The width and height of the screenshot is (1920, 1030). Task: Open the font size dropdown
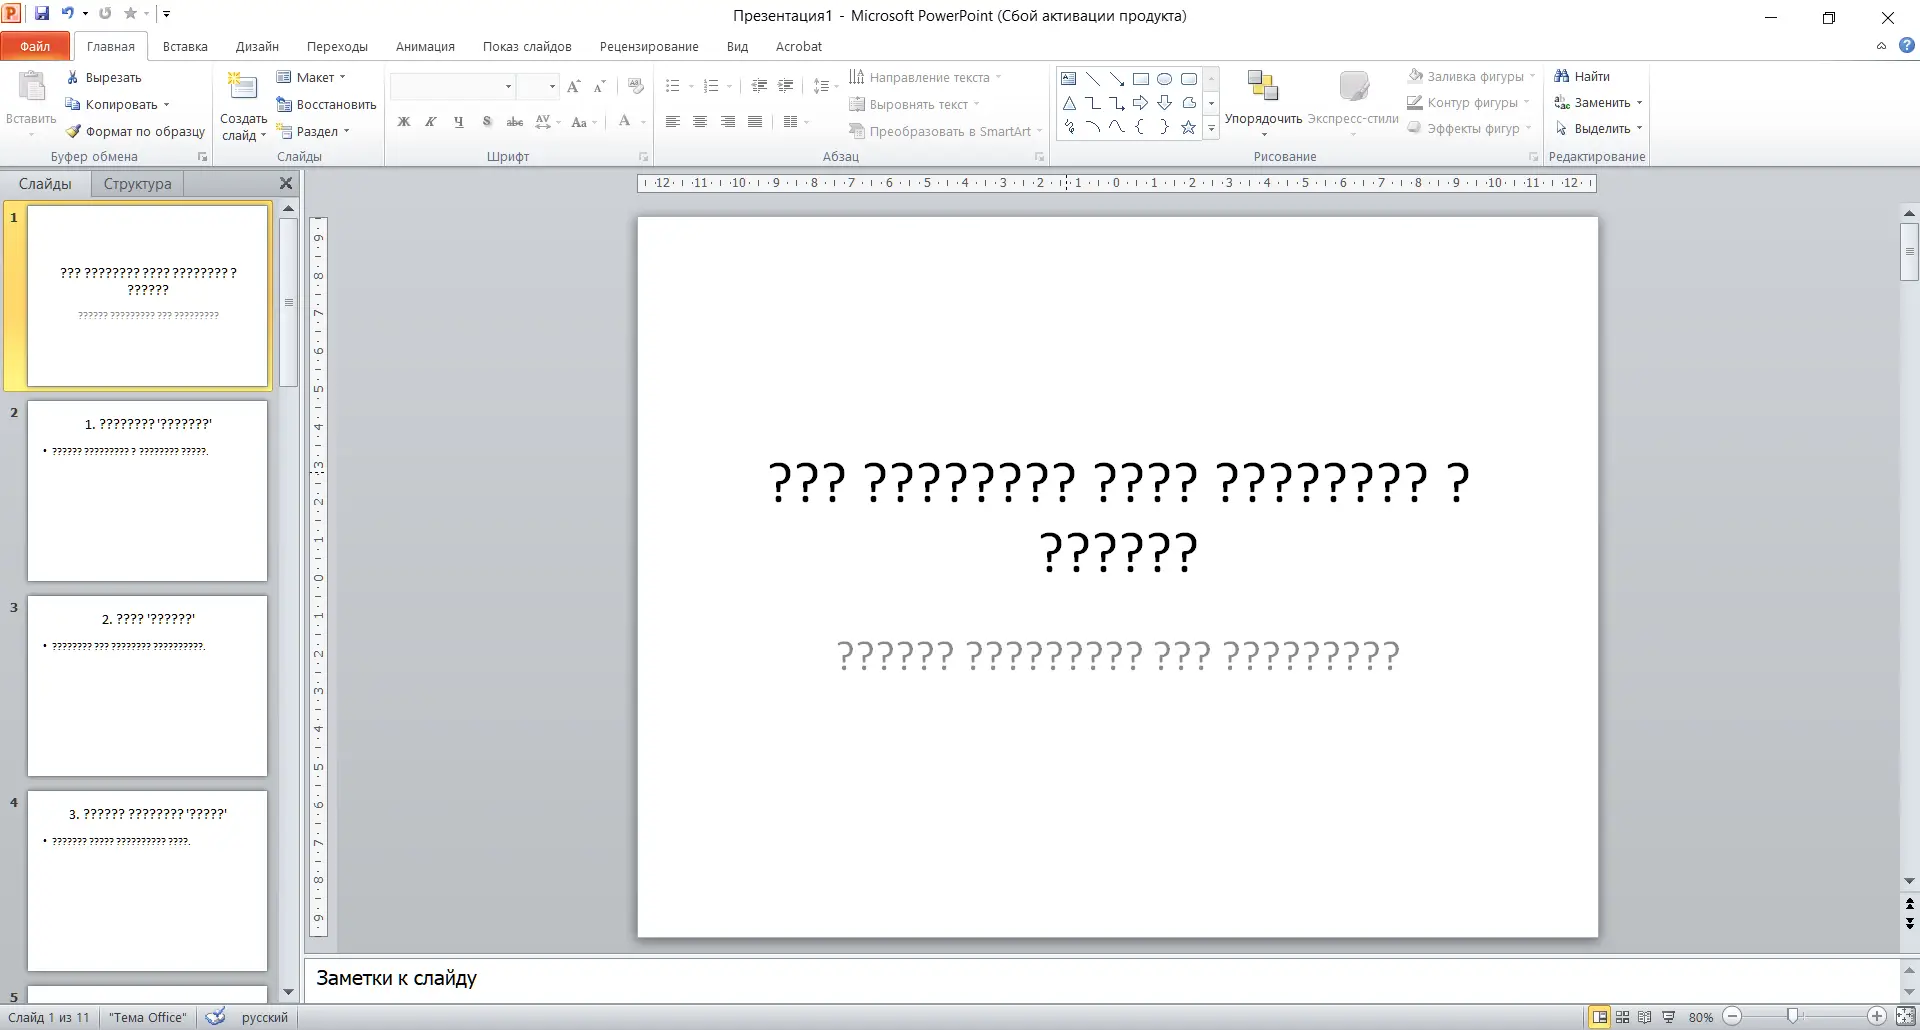coord(552,87)
